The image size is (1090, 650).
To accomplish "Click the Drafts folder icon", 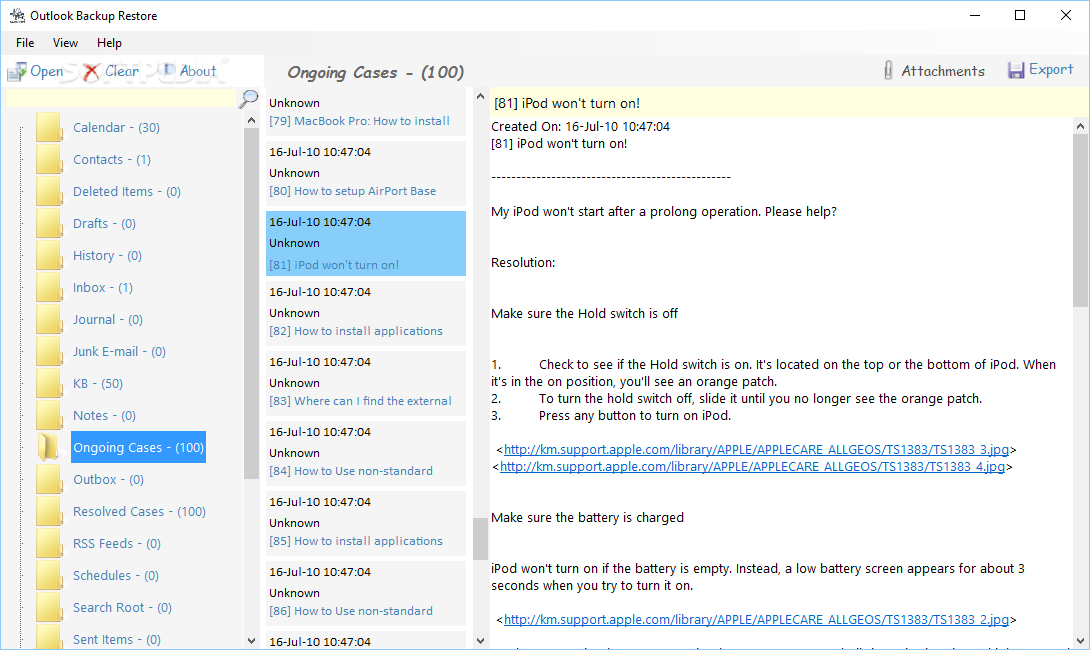I will 49,223.
